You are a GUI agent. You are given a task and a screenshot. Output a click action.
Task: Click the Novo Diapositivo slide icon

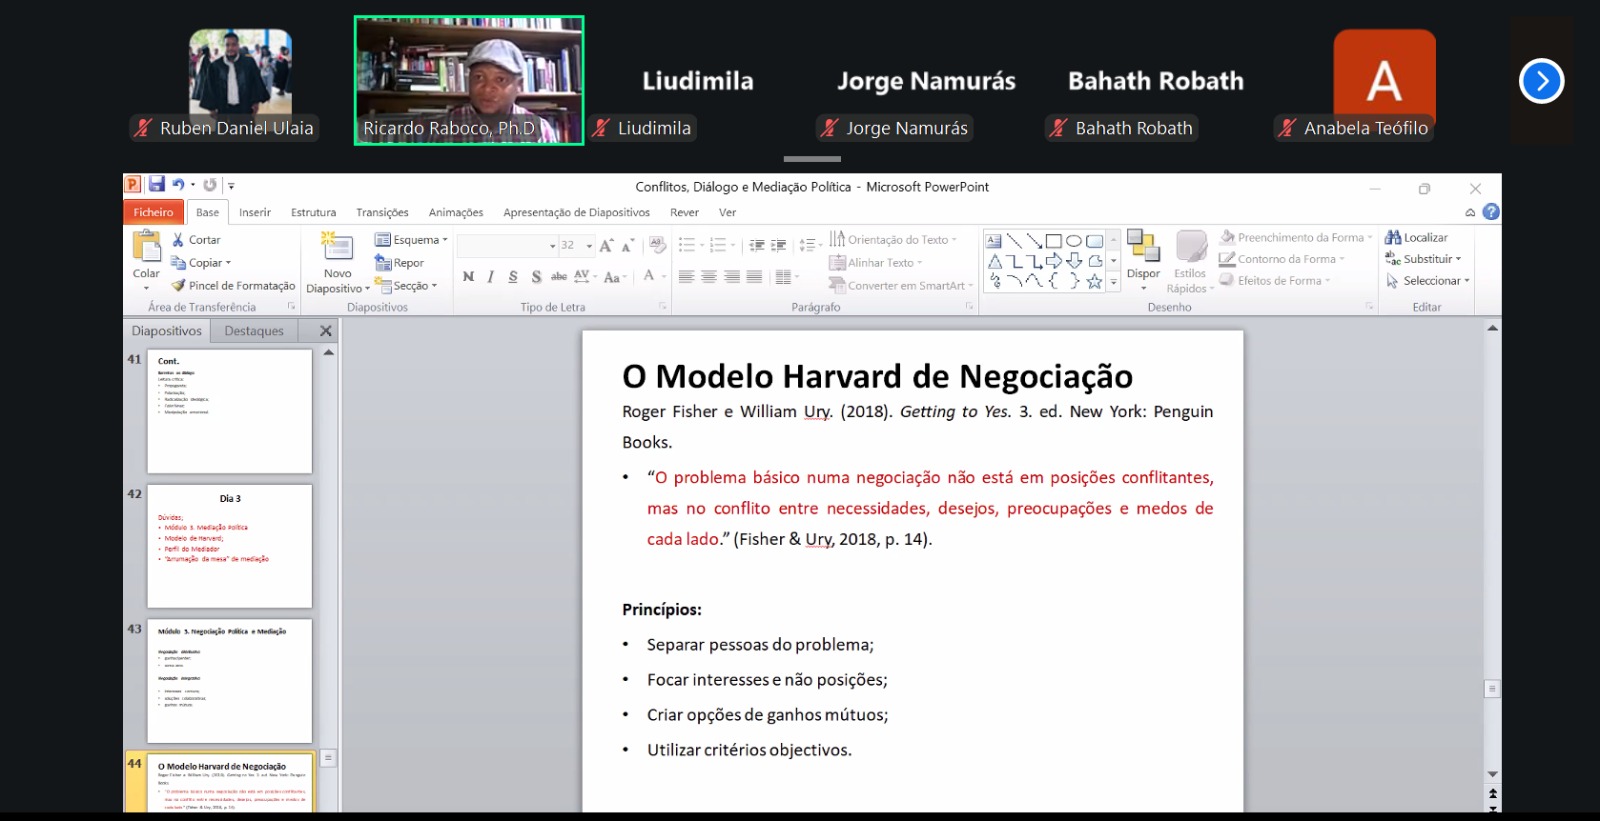coord(337,246)
